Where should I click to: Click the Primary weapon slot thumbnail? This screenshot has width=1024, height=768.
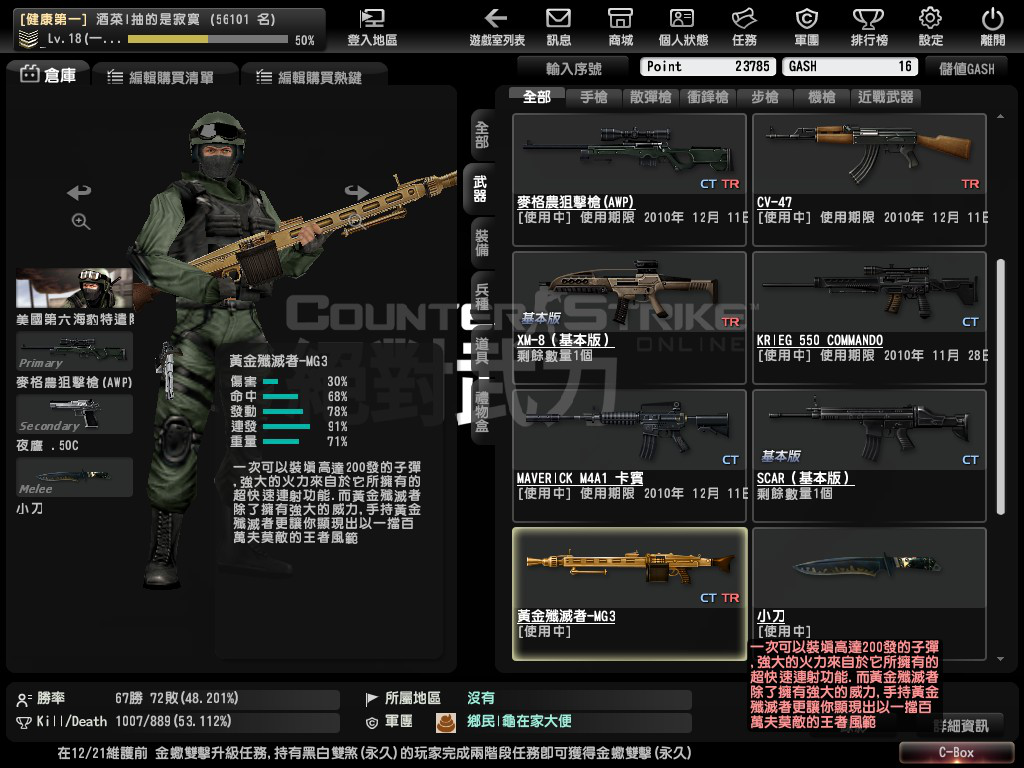coord(74,351)
